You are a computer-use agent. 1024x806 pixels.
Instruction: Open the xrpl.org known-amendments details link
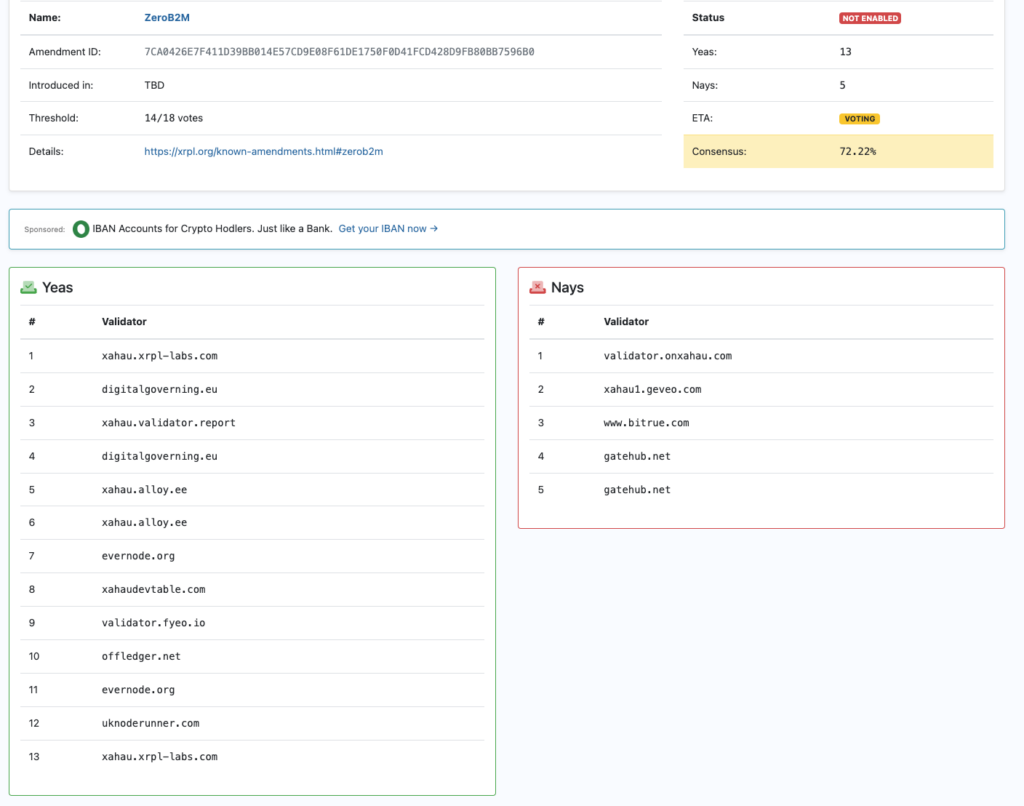[x=264, y=152]
